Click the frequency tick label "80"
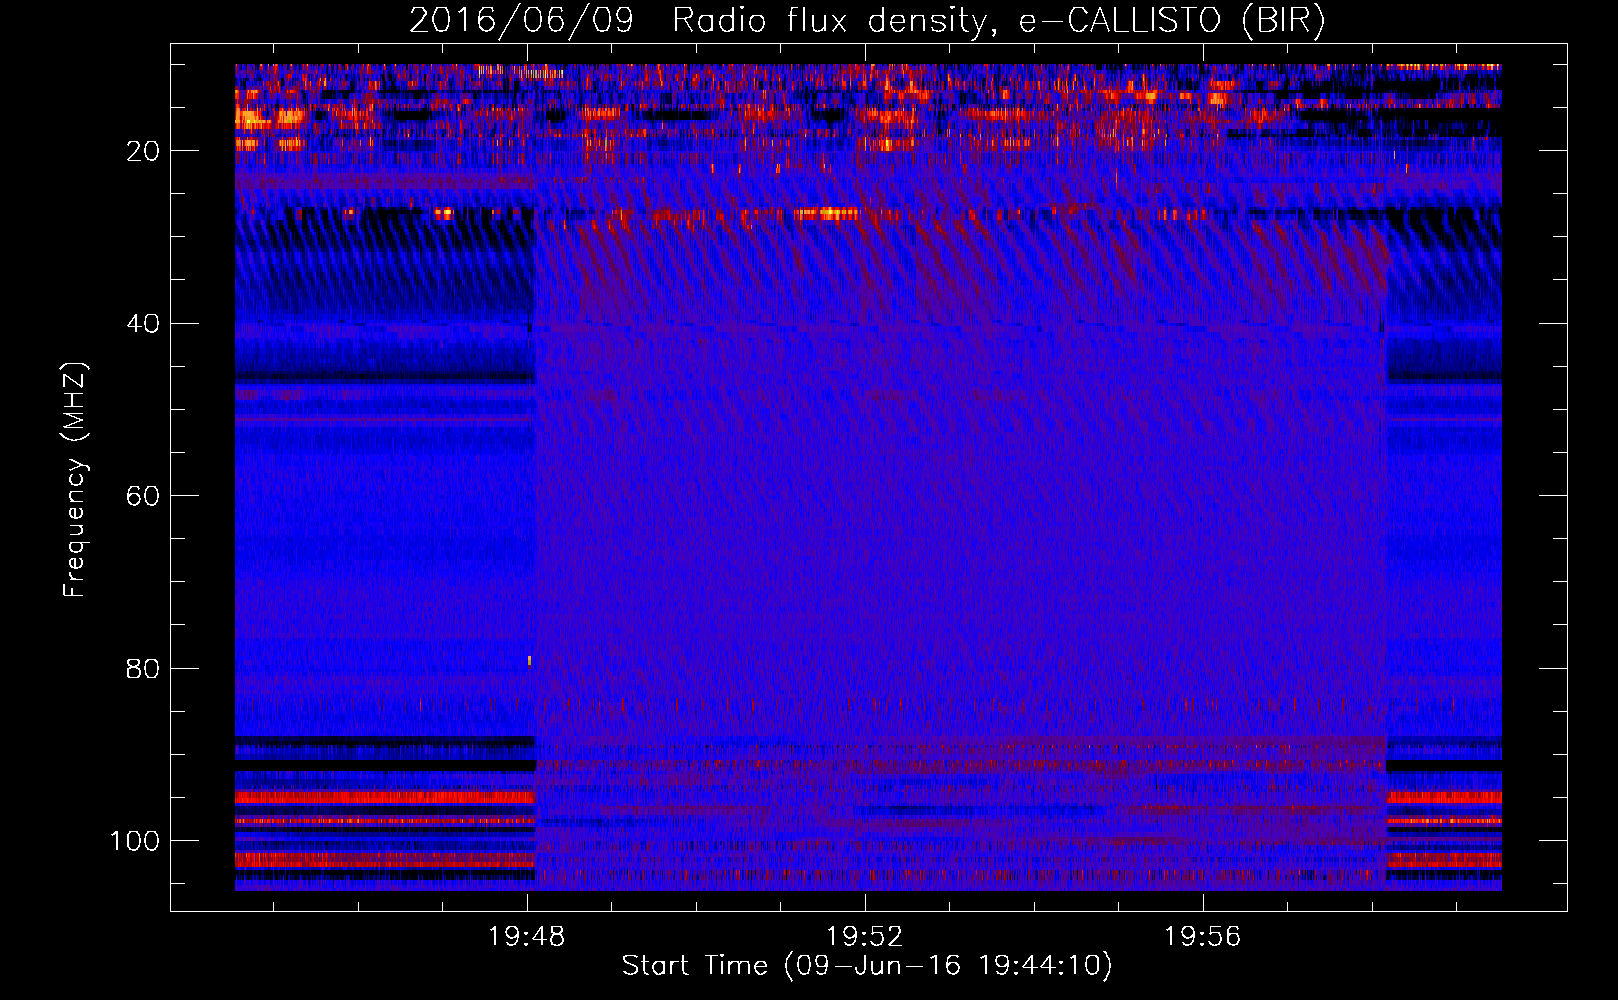This screenshot has width=1618, height=1000. pyautogui.click(x=143, y=669)
